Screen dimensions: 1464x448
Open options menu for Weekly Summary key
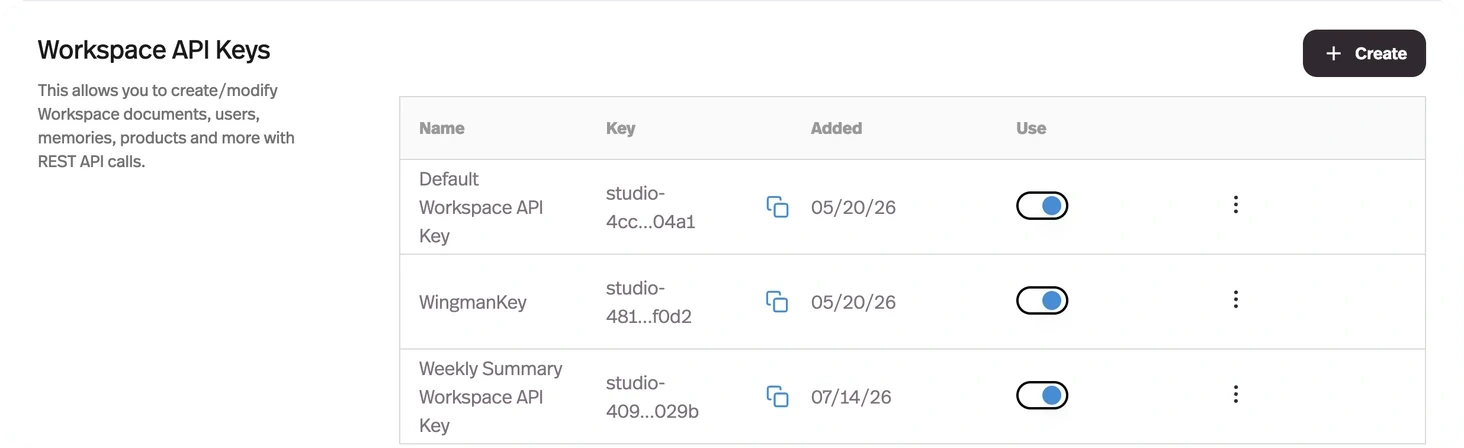click(1235, 395)
